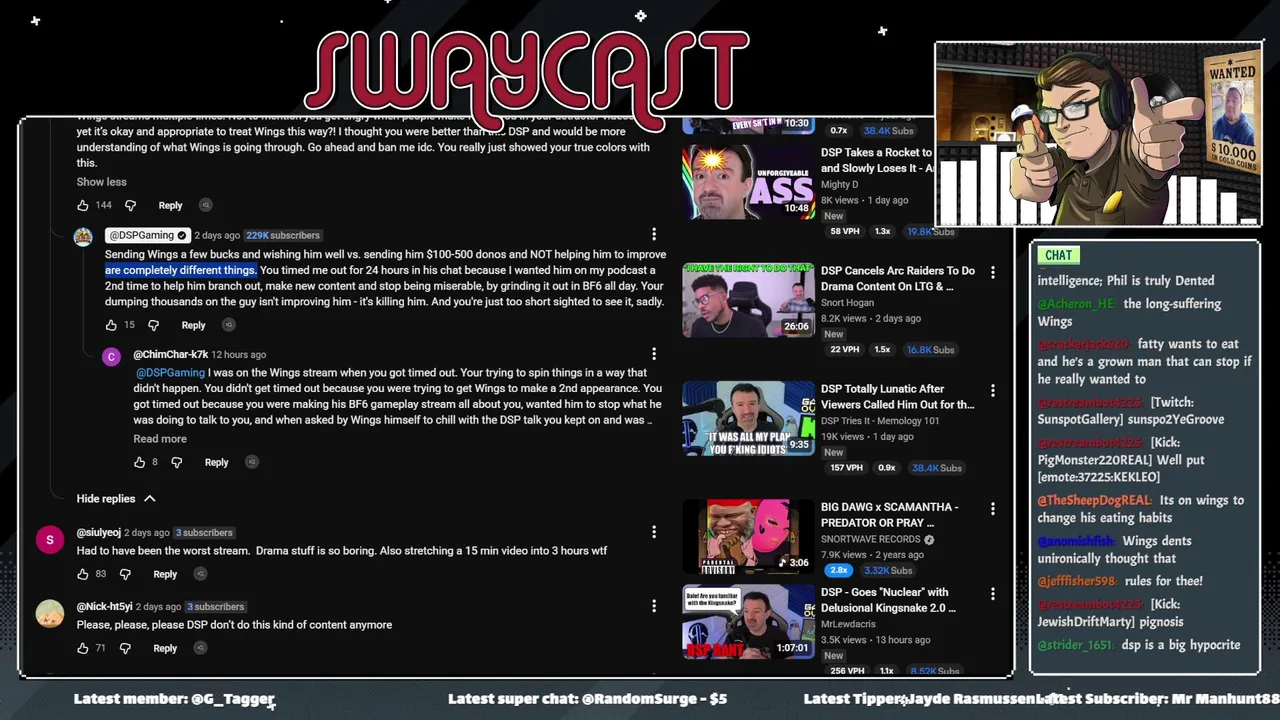
Task: Click siulyeoj's 3 subscribers badge
Action: click(204, 532)
